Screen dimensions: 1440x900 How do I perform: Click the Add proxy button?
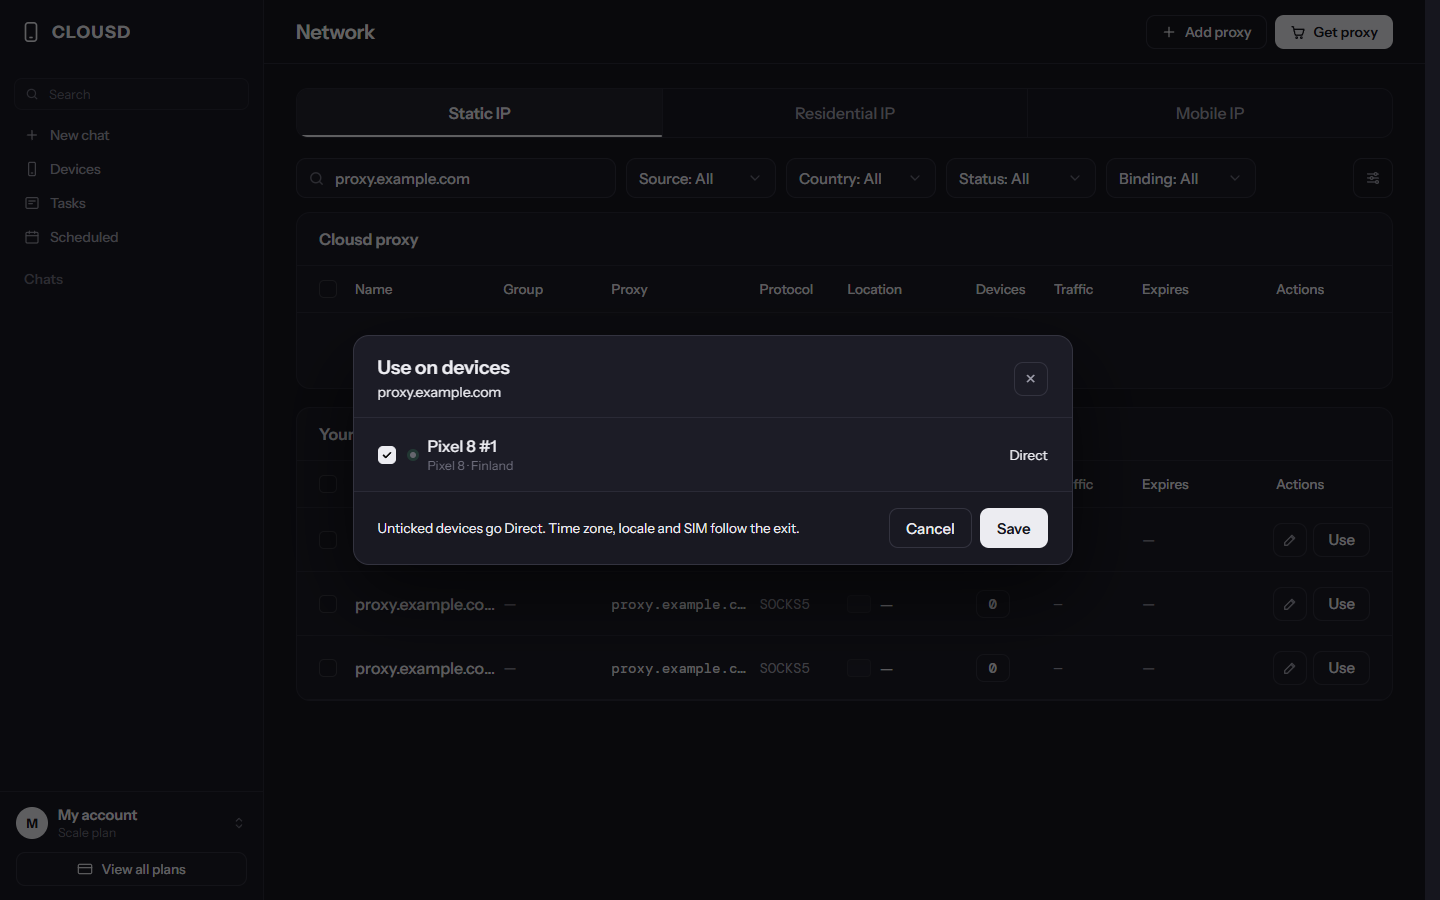tap(1206, 32)
